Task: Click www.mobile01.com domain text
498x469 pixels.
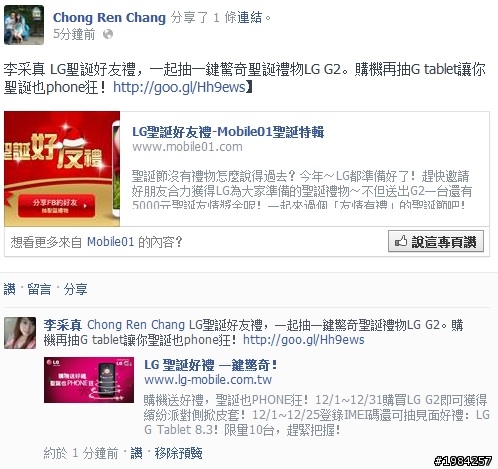Action: [x=187, y=147]
